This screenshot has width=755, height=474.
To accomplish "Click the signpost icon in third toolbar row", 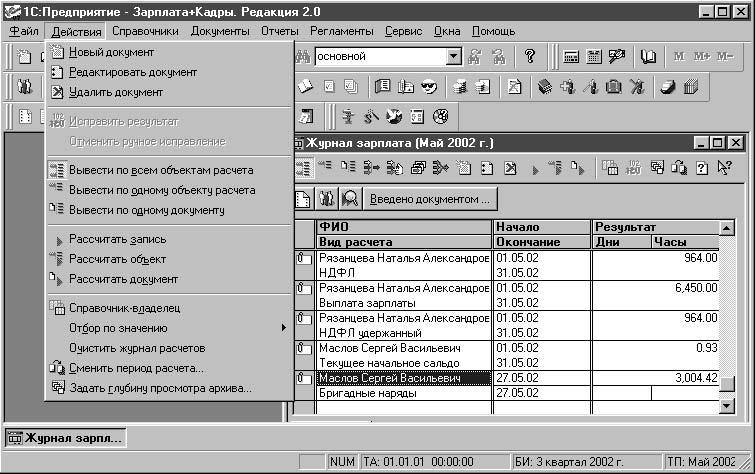I will [347, 117].
